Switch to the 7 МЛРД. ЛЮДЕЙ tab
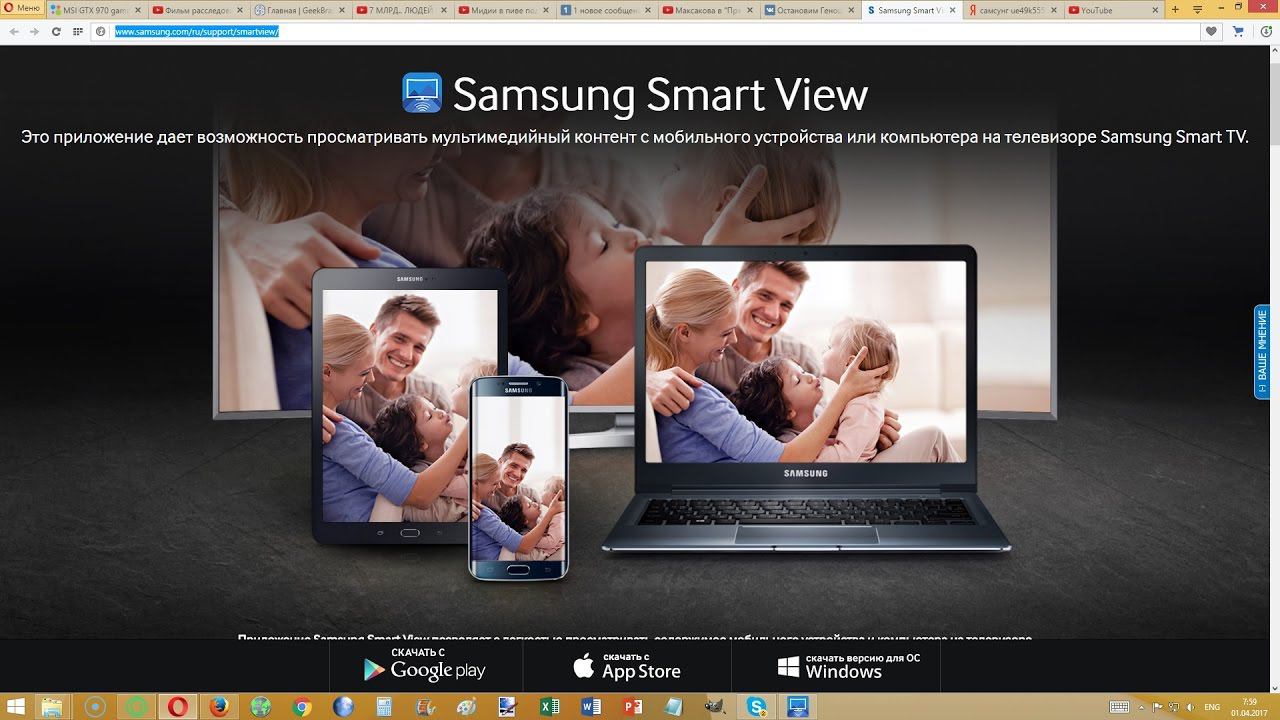The height and width of the screenshot is (720, 1280). tap(402, 10)
